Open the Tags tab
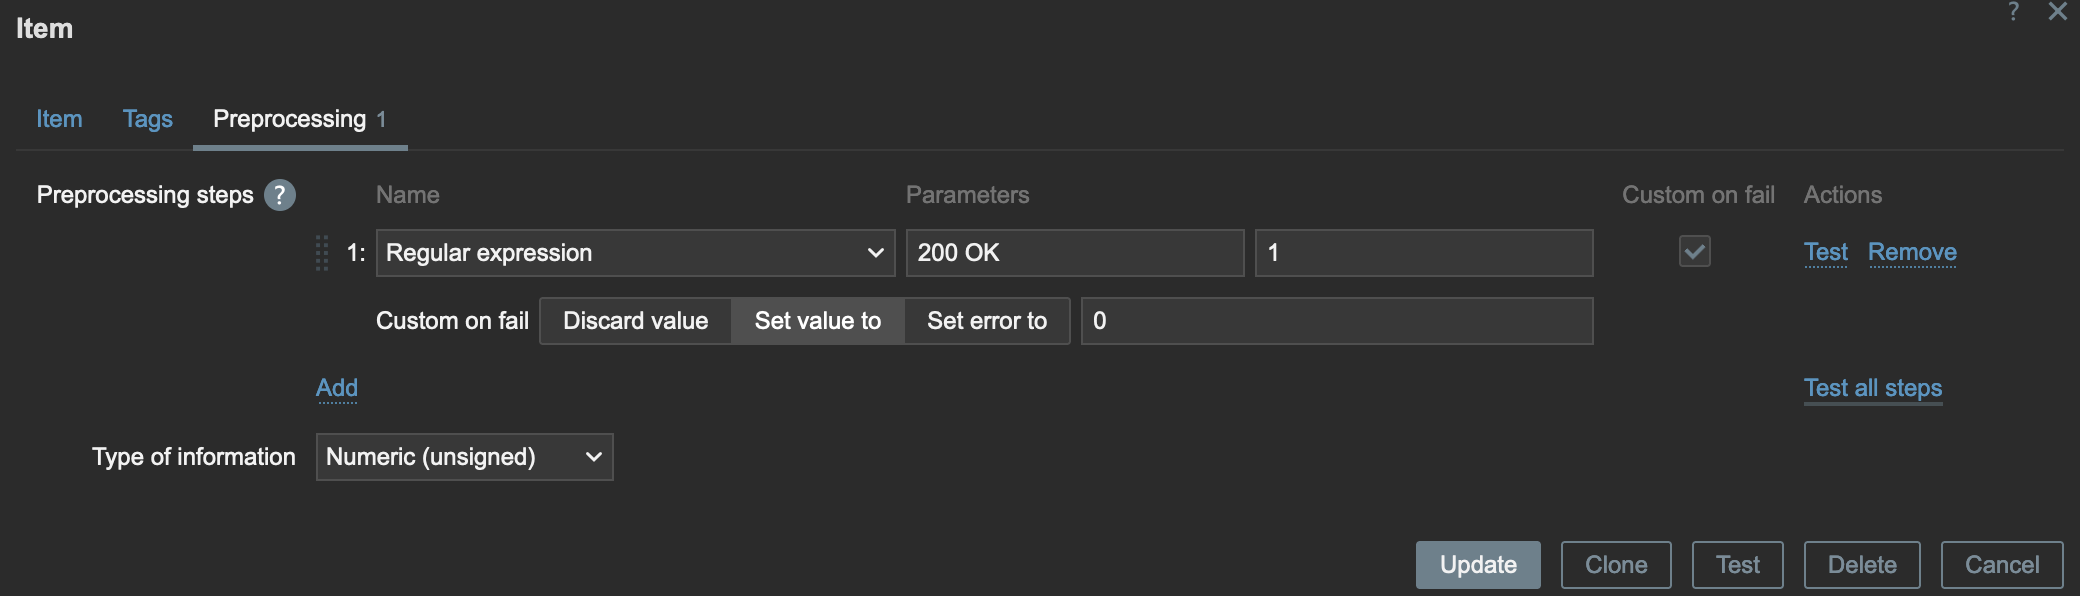Viewport: 2080px width, 596px height. coord(148,119)
